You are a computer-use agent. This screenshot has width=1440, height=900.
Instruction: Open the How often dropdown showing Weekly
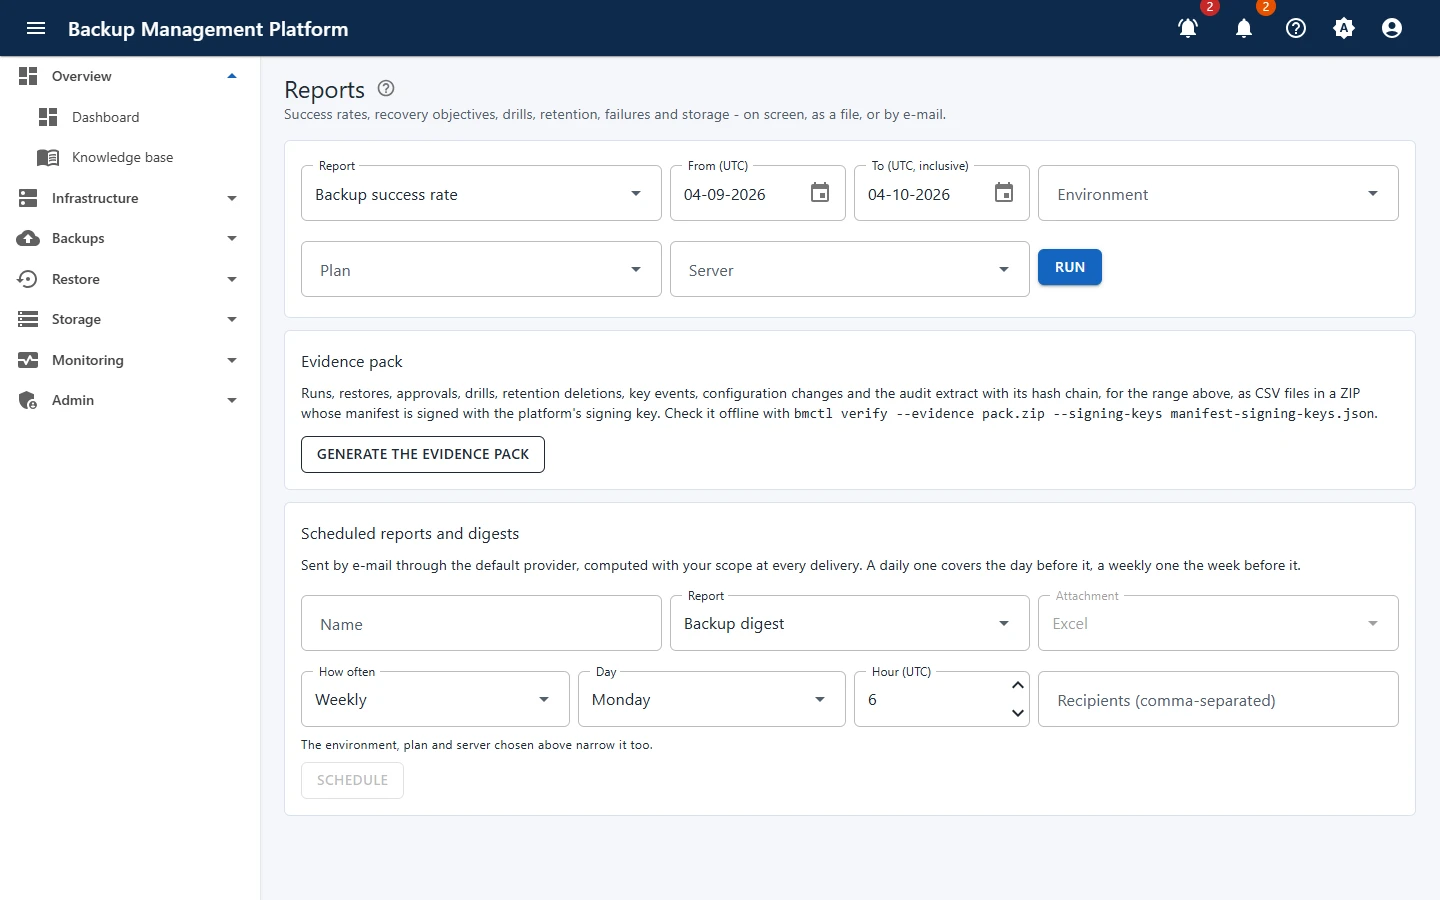tap(435, 699)
